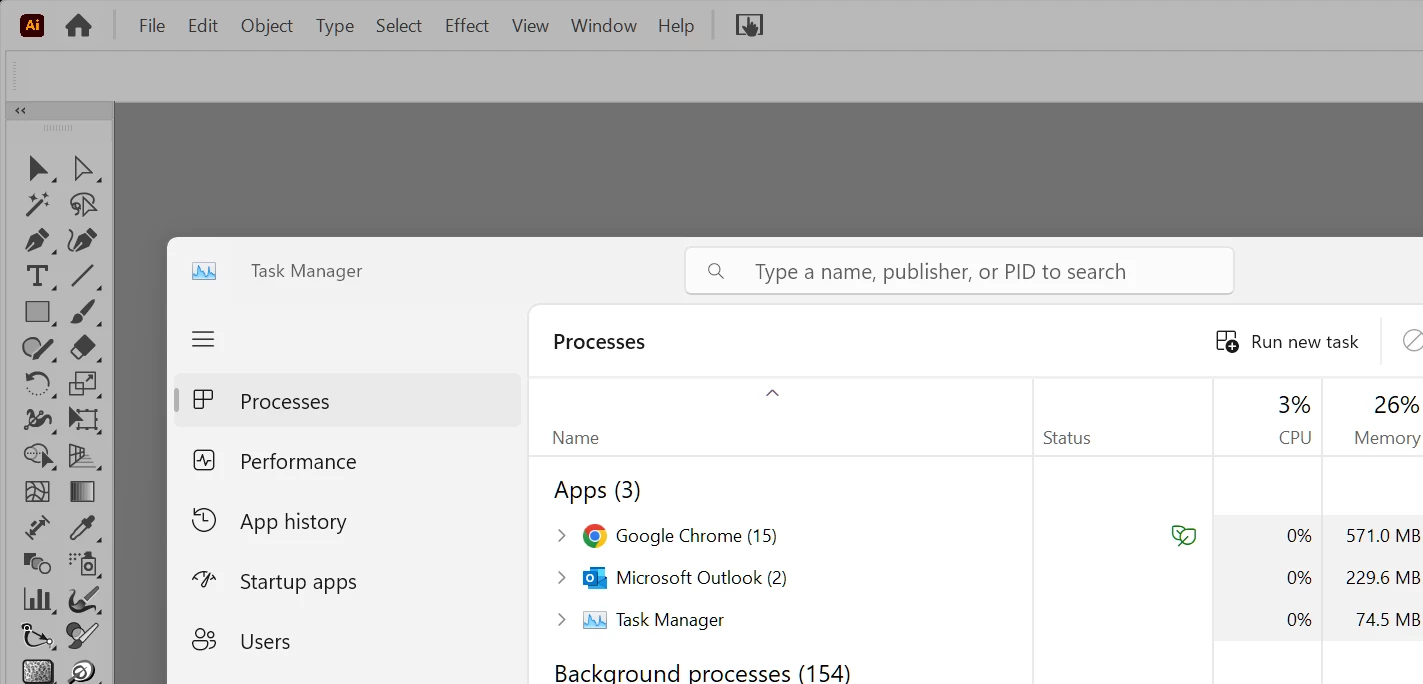
Task: Select the Direct Selection tool (white arrow)
Action: (82, 168)
